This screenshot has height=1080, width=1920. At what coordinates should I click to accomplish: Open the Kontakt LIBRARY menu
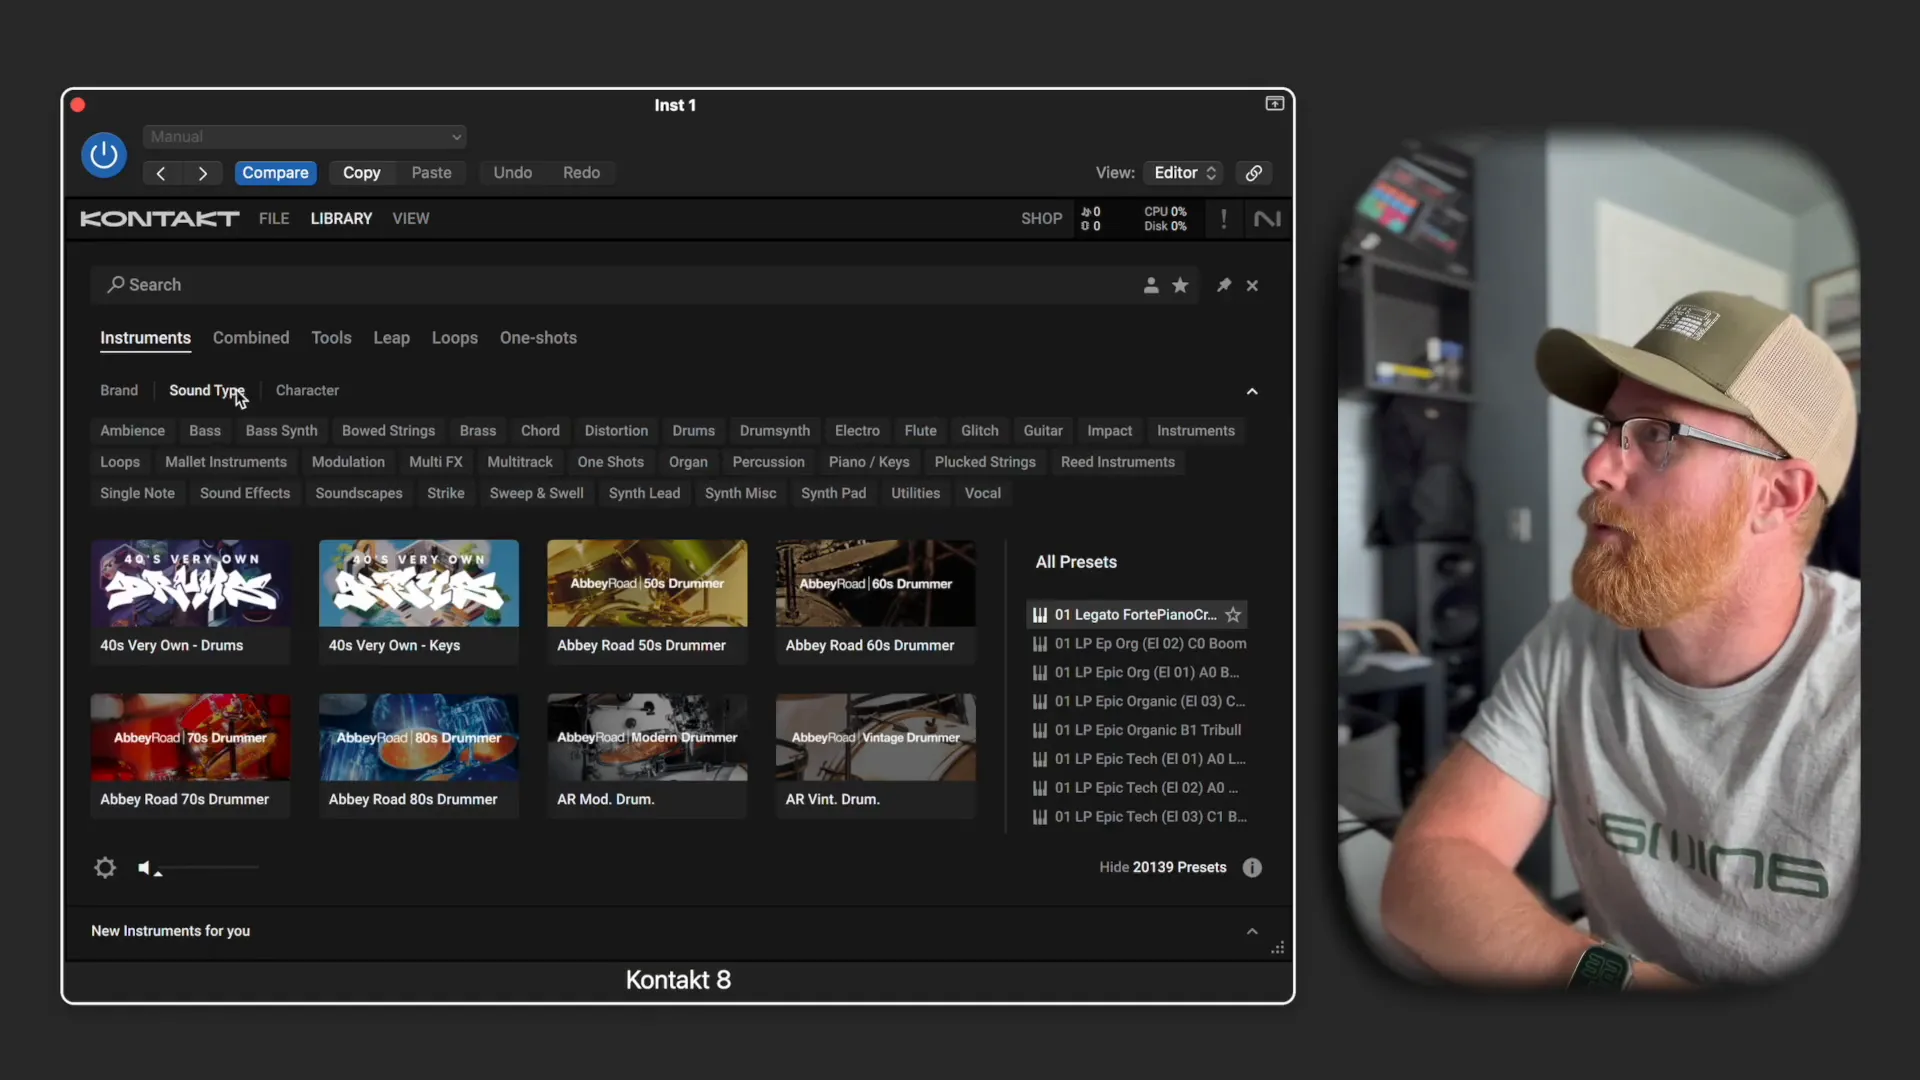point(341,219)
